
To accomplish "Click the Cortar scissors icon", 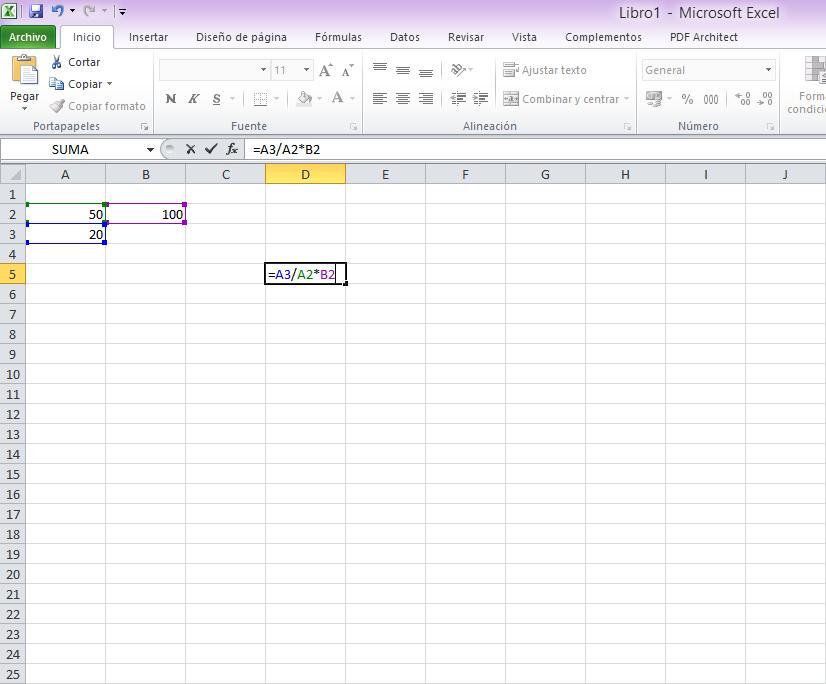I will click(57, 62).
